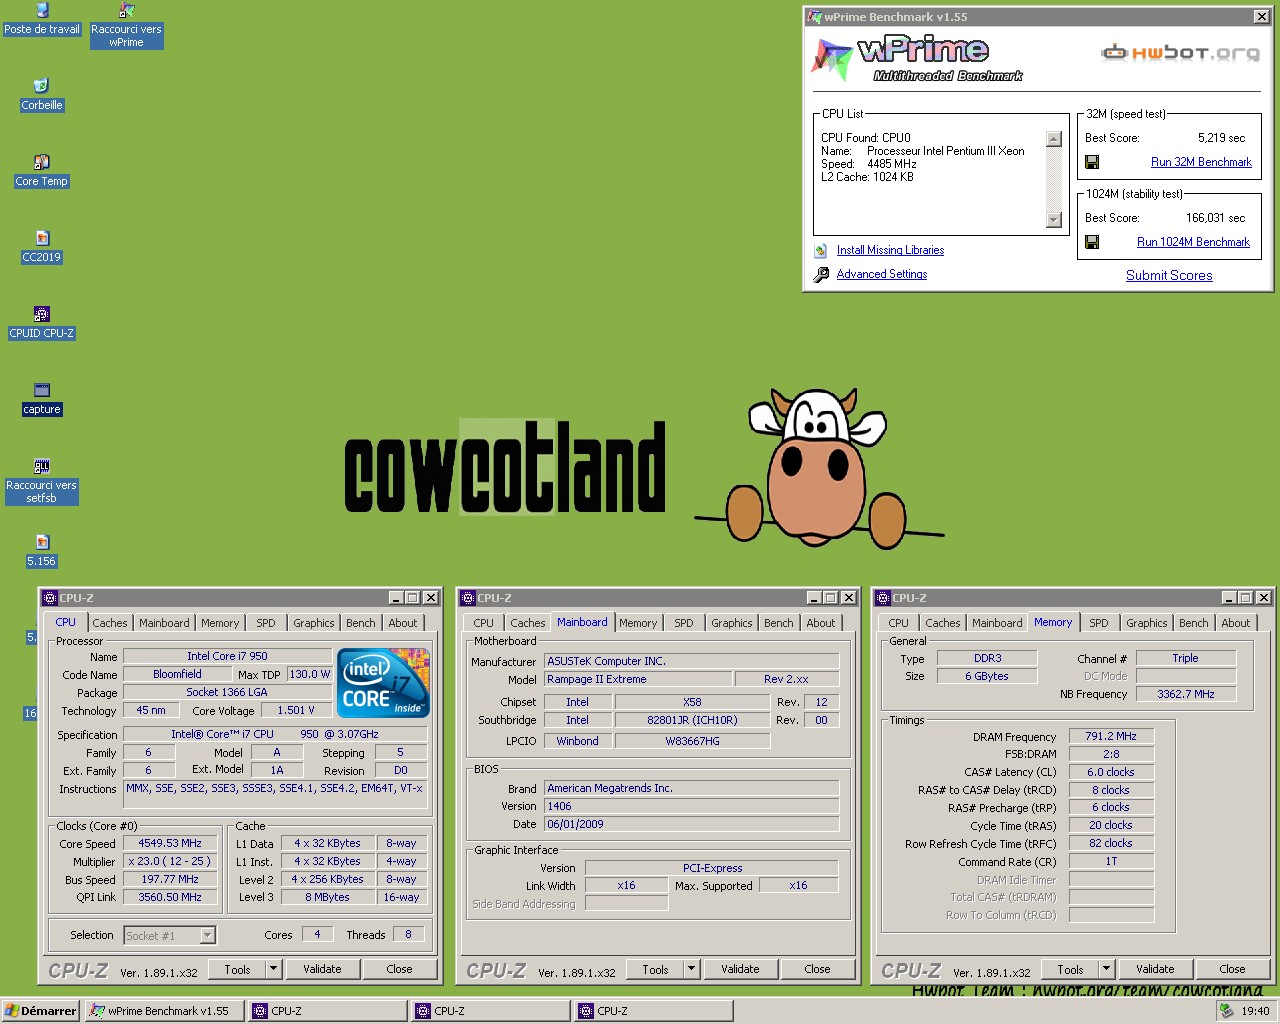This screenshot has width=1280, height=1024.
Task: Open the Poste de travail desktop icon
Action: click(x=42, y=11)
